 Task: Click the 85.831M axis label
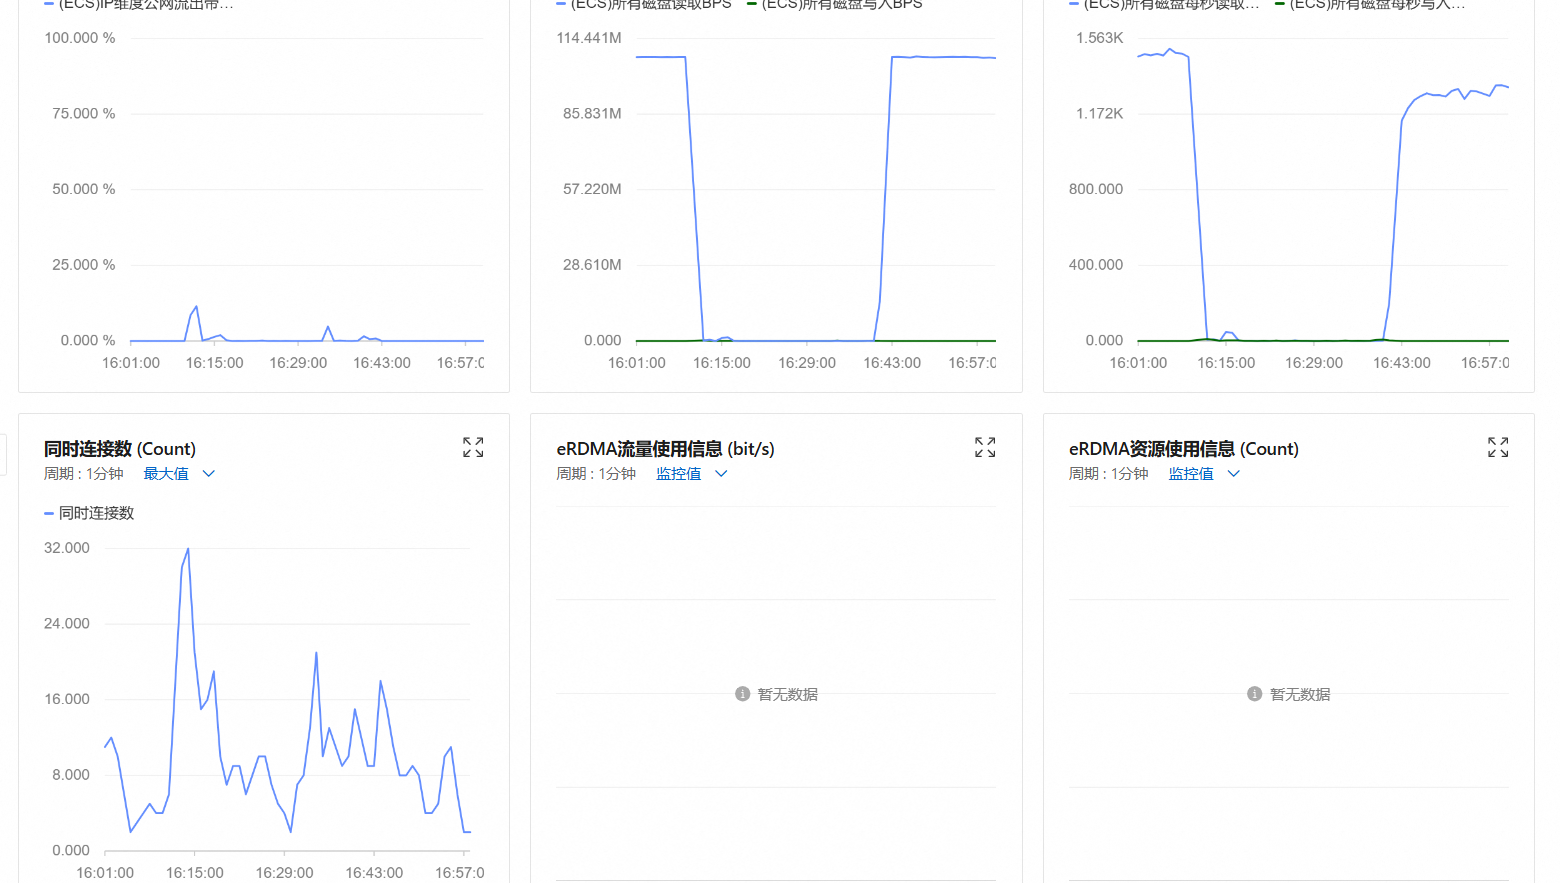coord(592,114)
